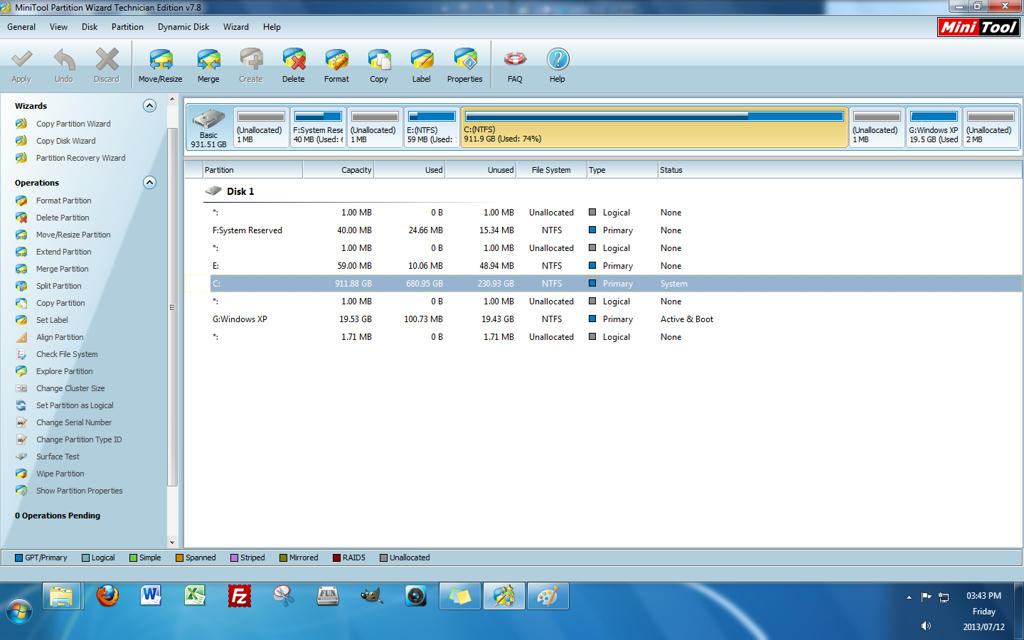1024x640 pixels.
Task: Sort by Capacity column header
Action: 338,170
